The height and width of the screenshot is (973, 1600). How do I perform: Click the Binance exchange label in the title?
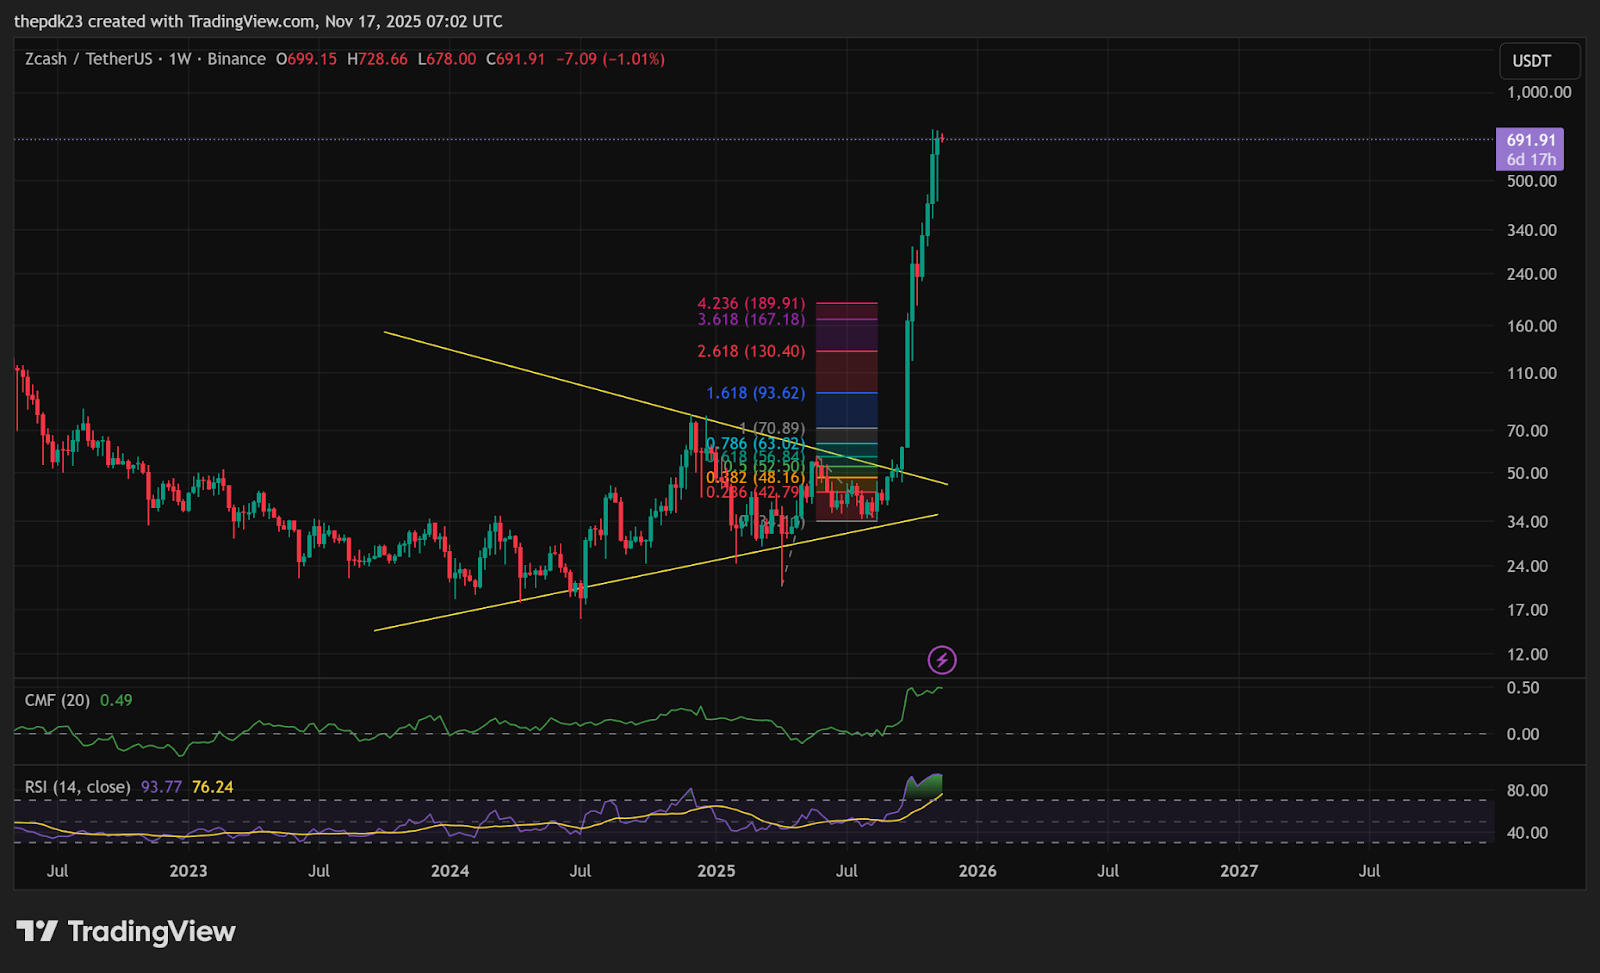(x=236, y=59)
